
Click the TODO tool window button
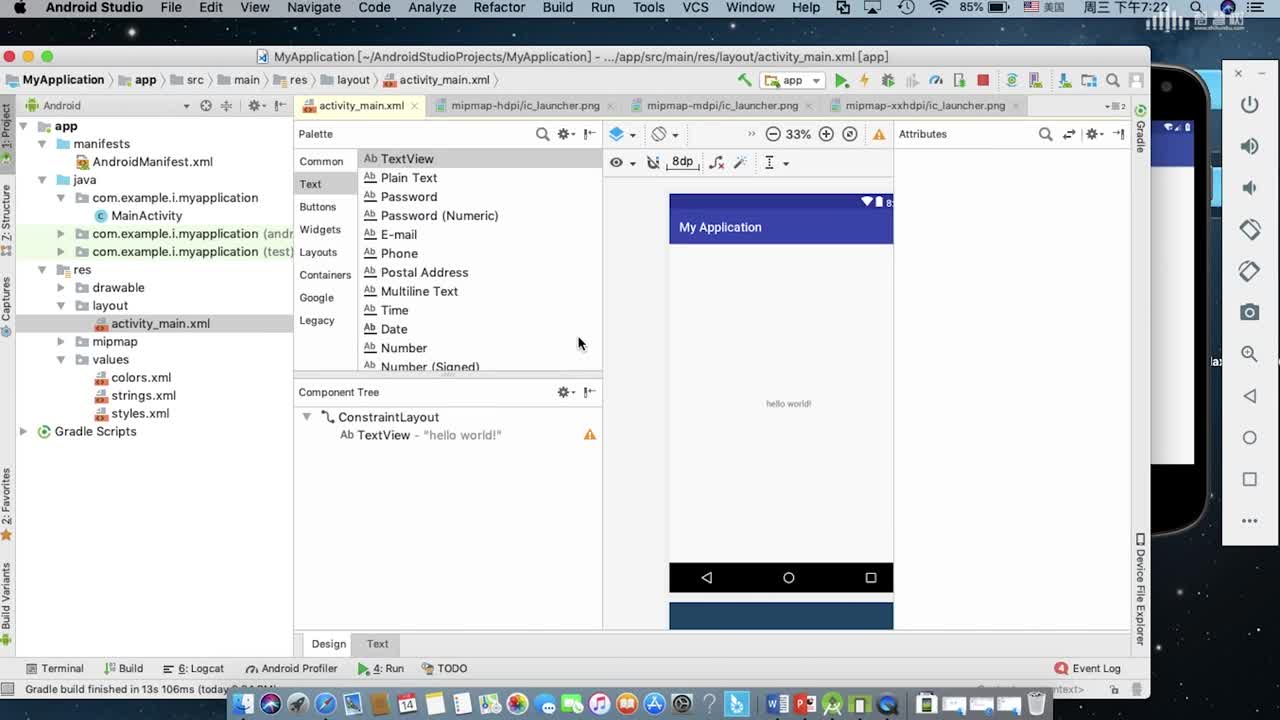pyautogui.click(x=444, y=668)
